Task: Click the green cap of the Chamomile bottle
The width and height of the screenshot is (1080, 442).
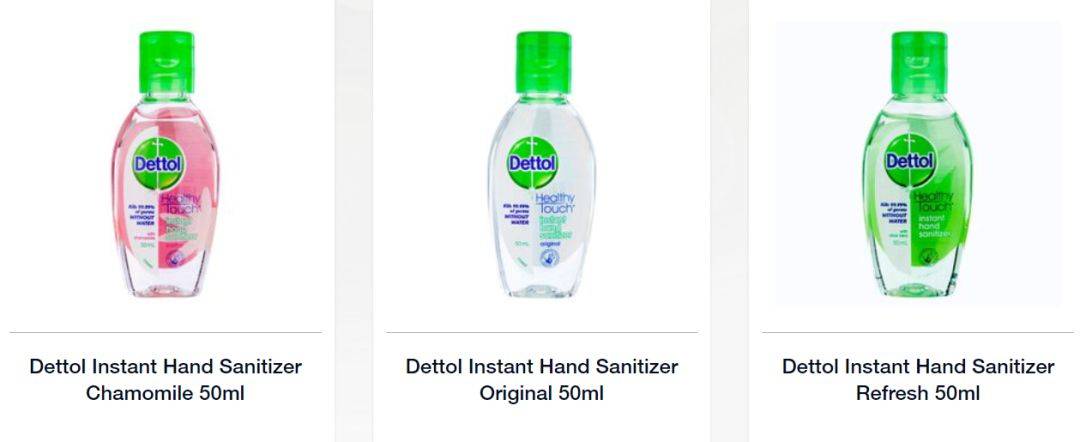Action: click(167, 62)
